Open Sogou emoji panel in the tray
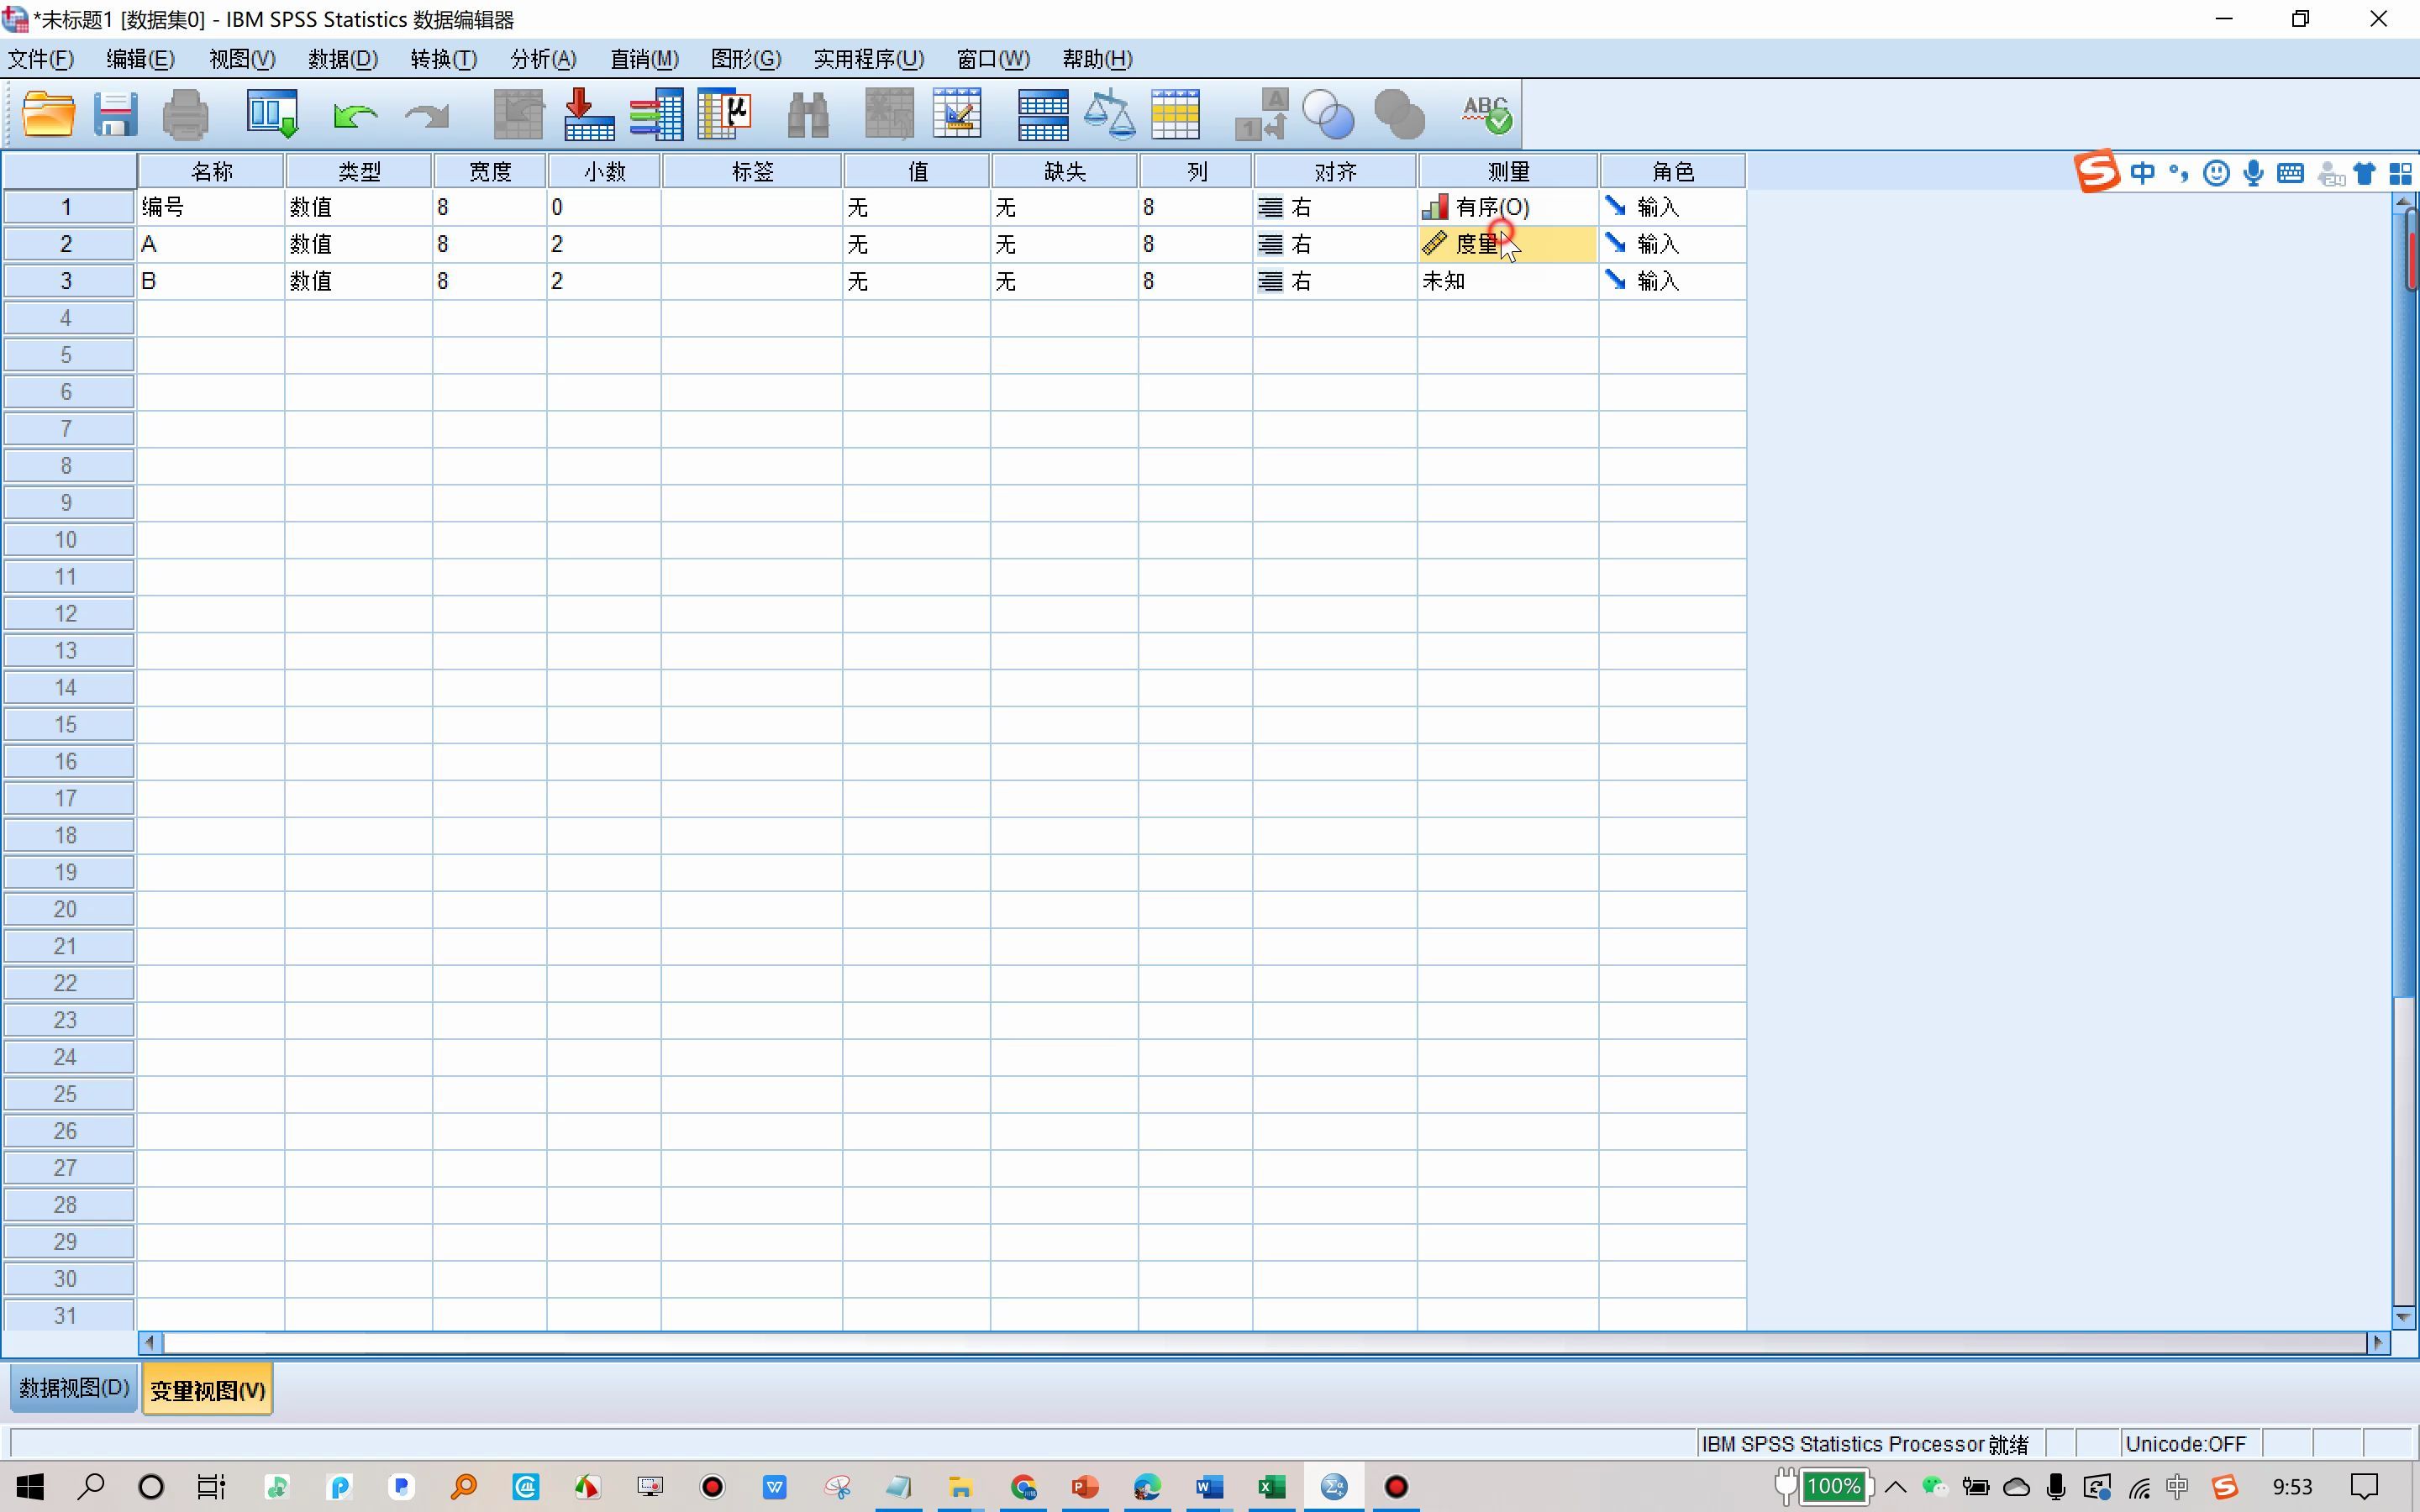This screenshot has width=2420, height=1512. pyautogui.click(x=2217, y=172)
